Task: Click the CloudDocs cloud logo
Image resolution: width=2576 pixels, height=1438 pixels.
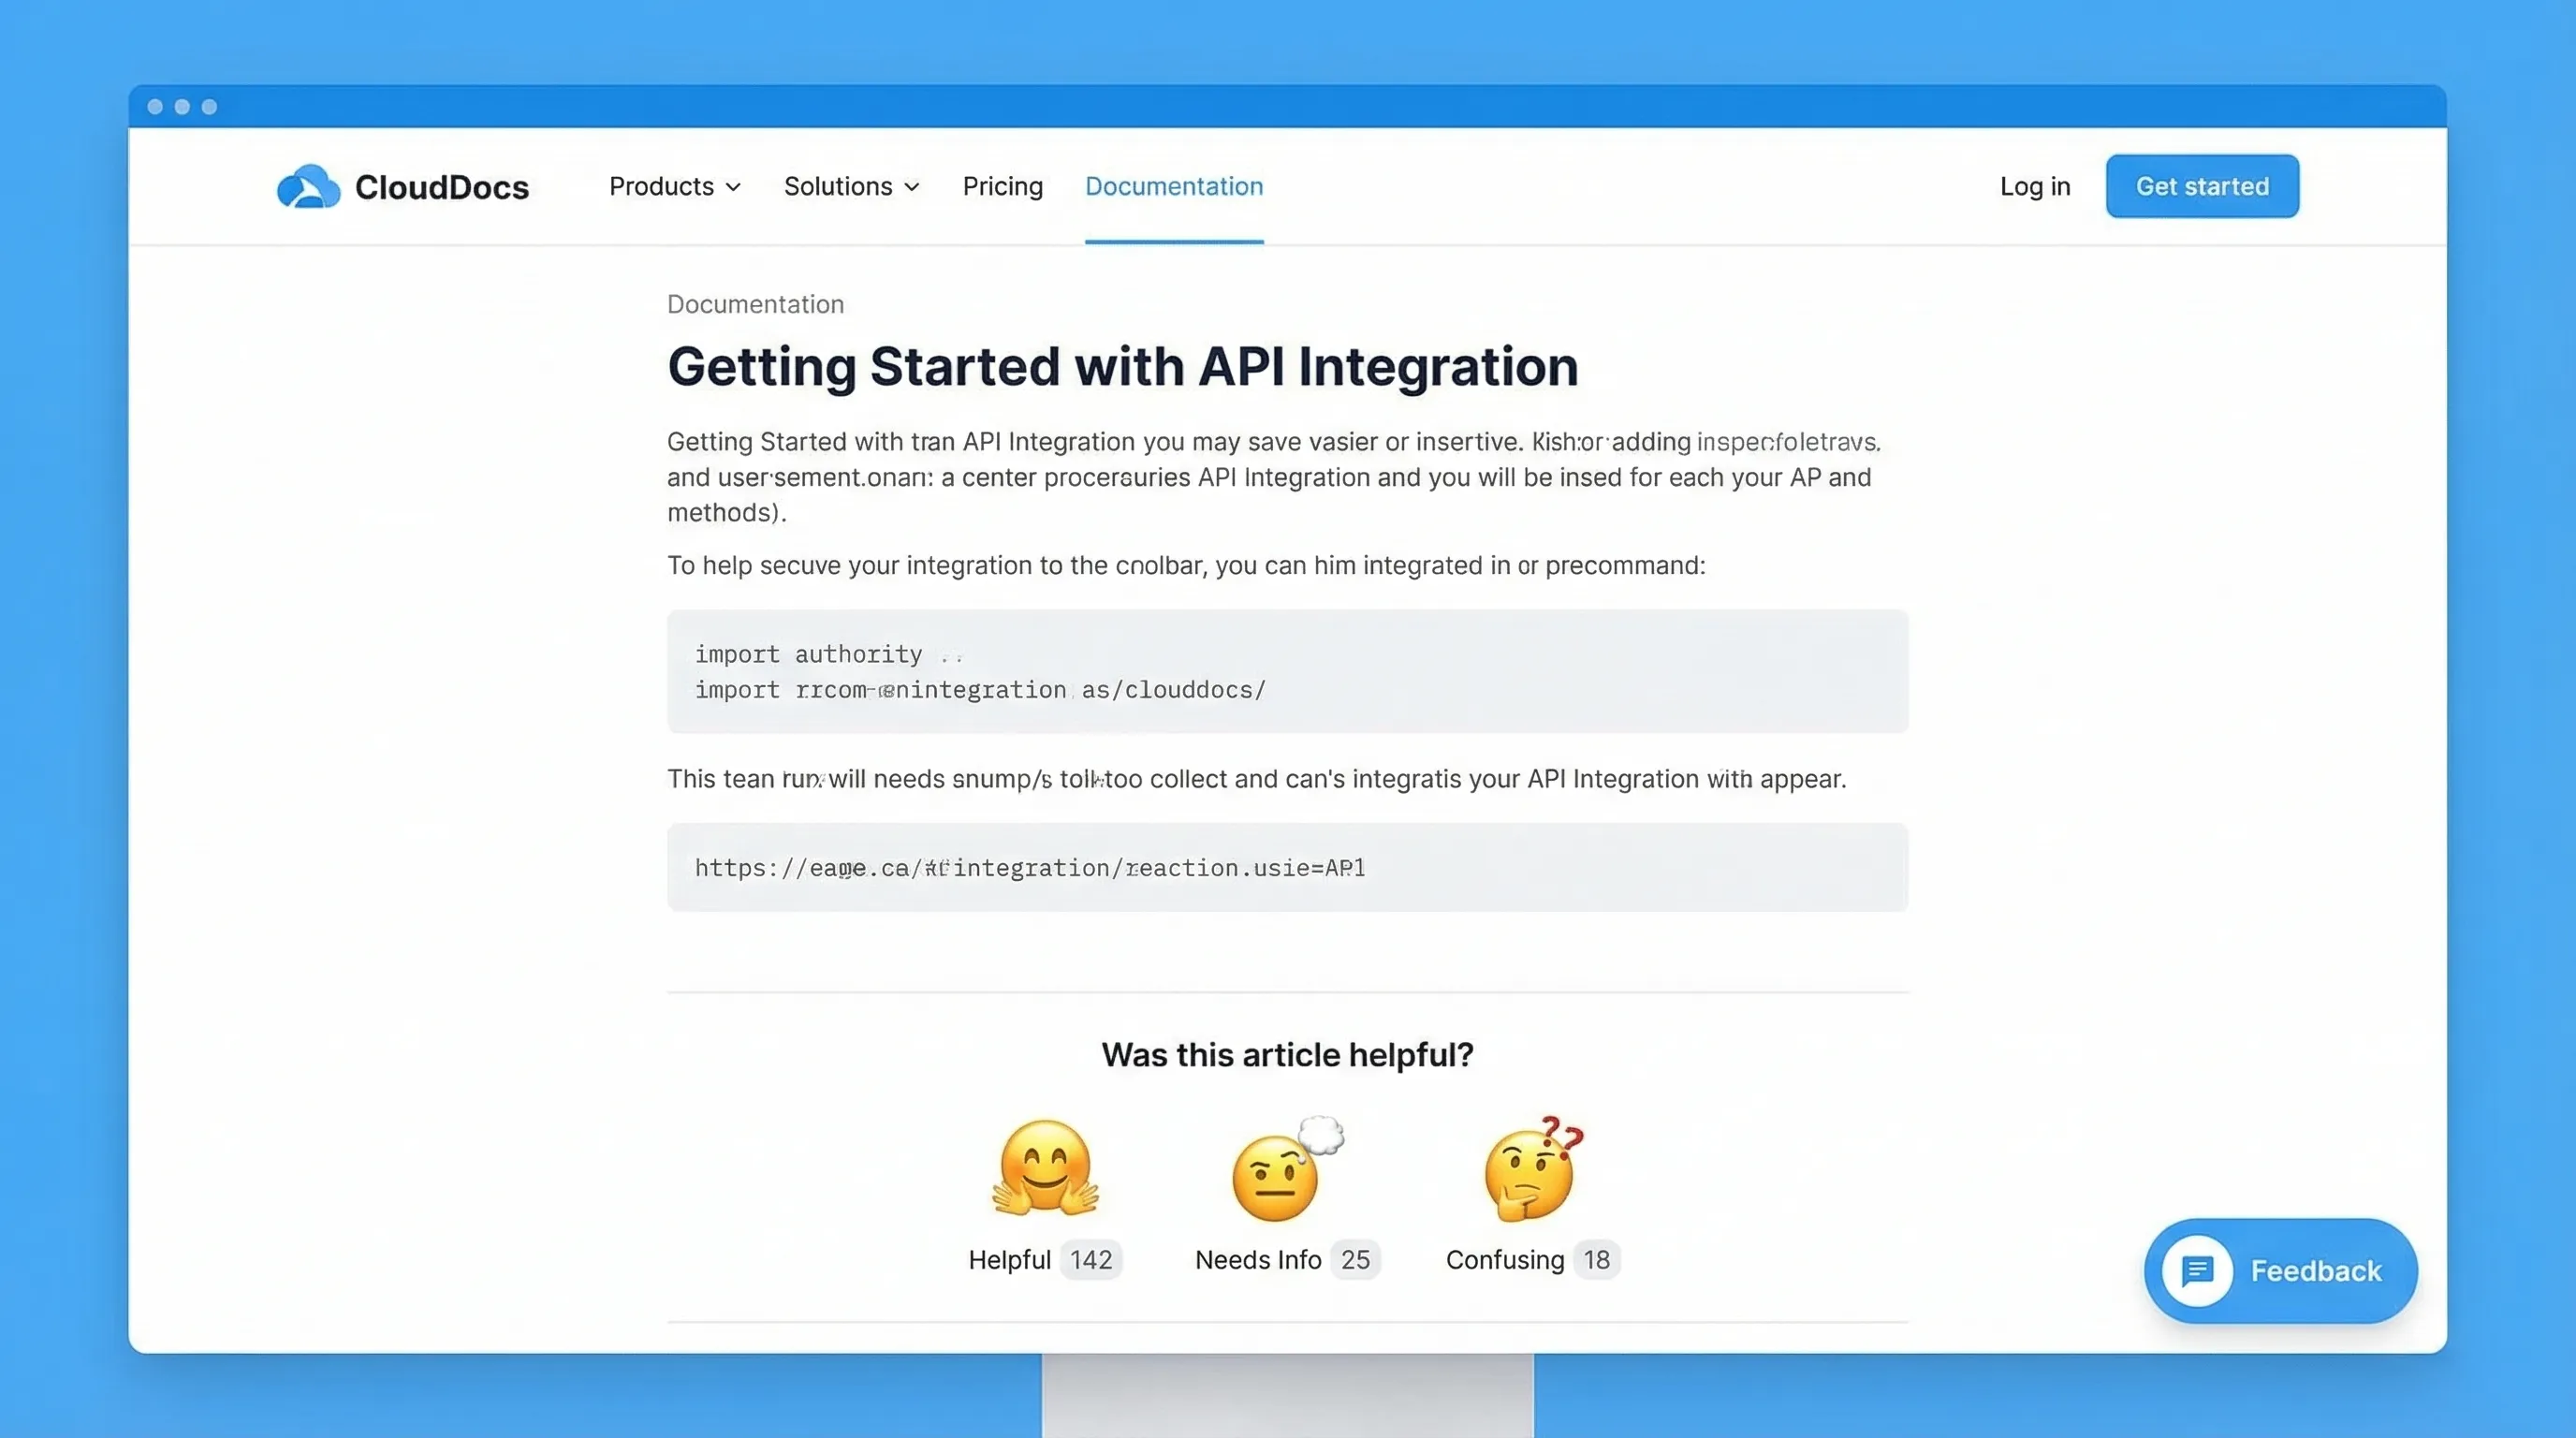Action: pos(308,185)
